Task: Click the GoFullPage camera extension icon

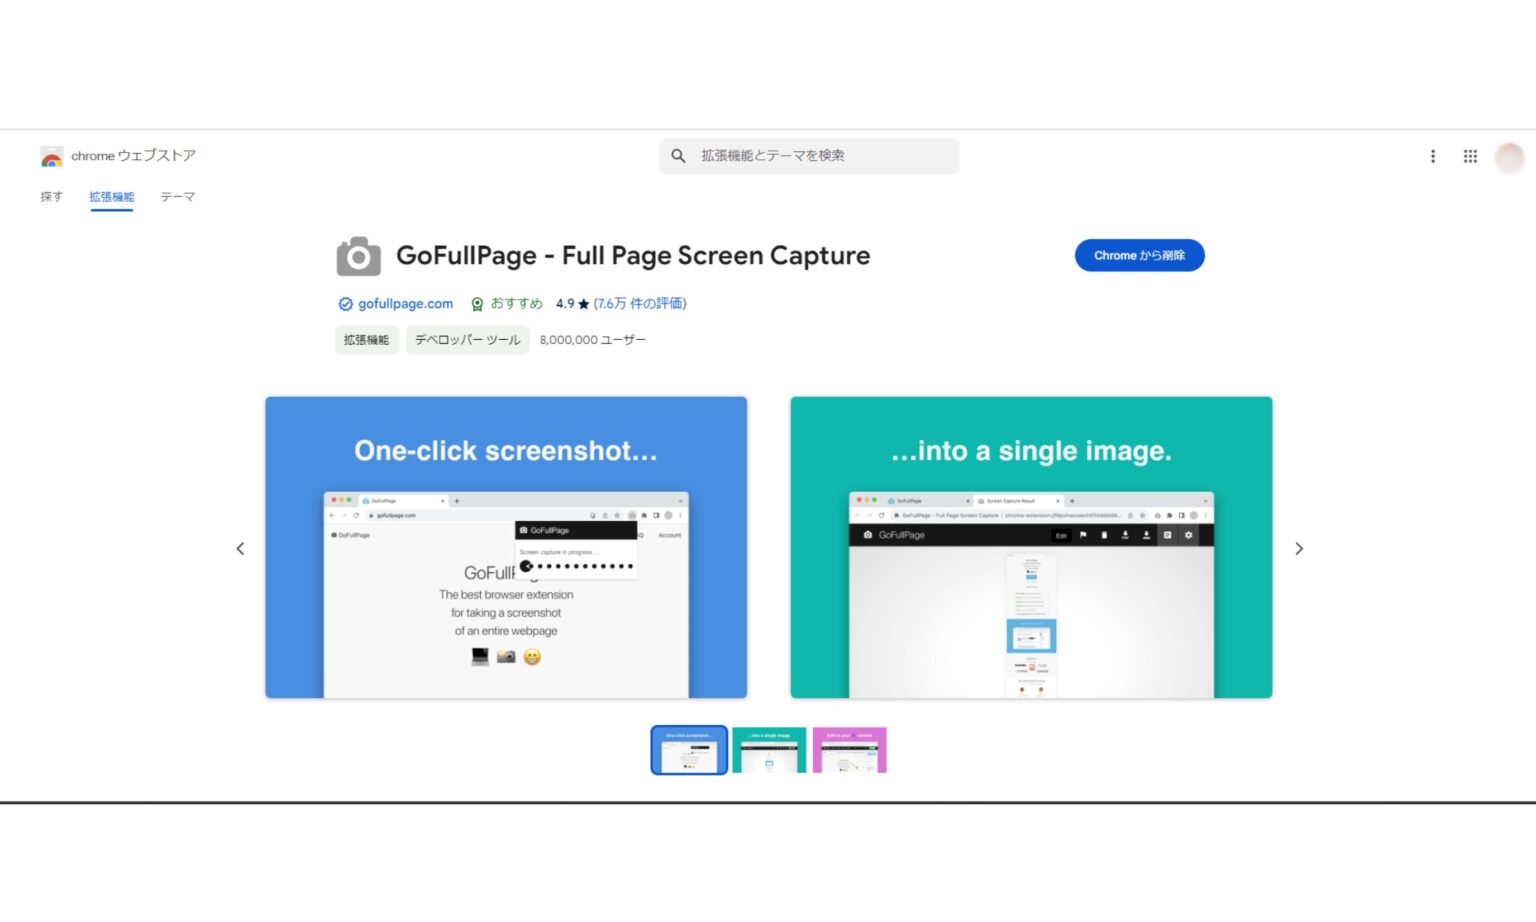Action: click(x=357, y=256)
